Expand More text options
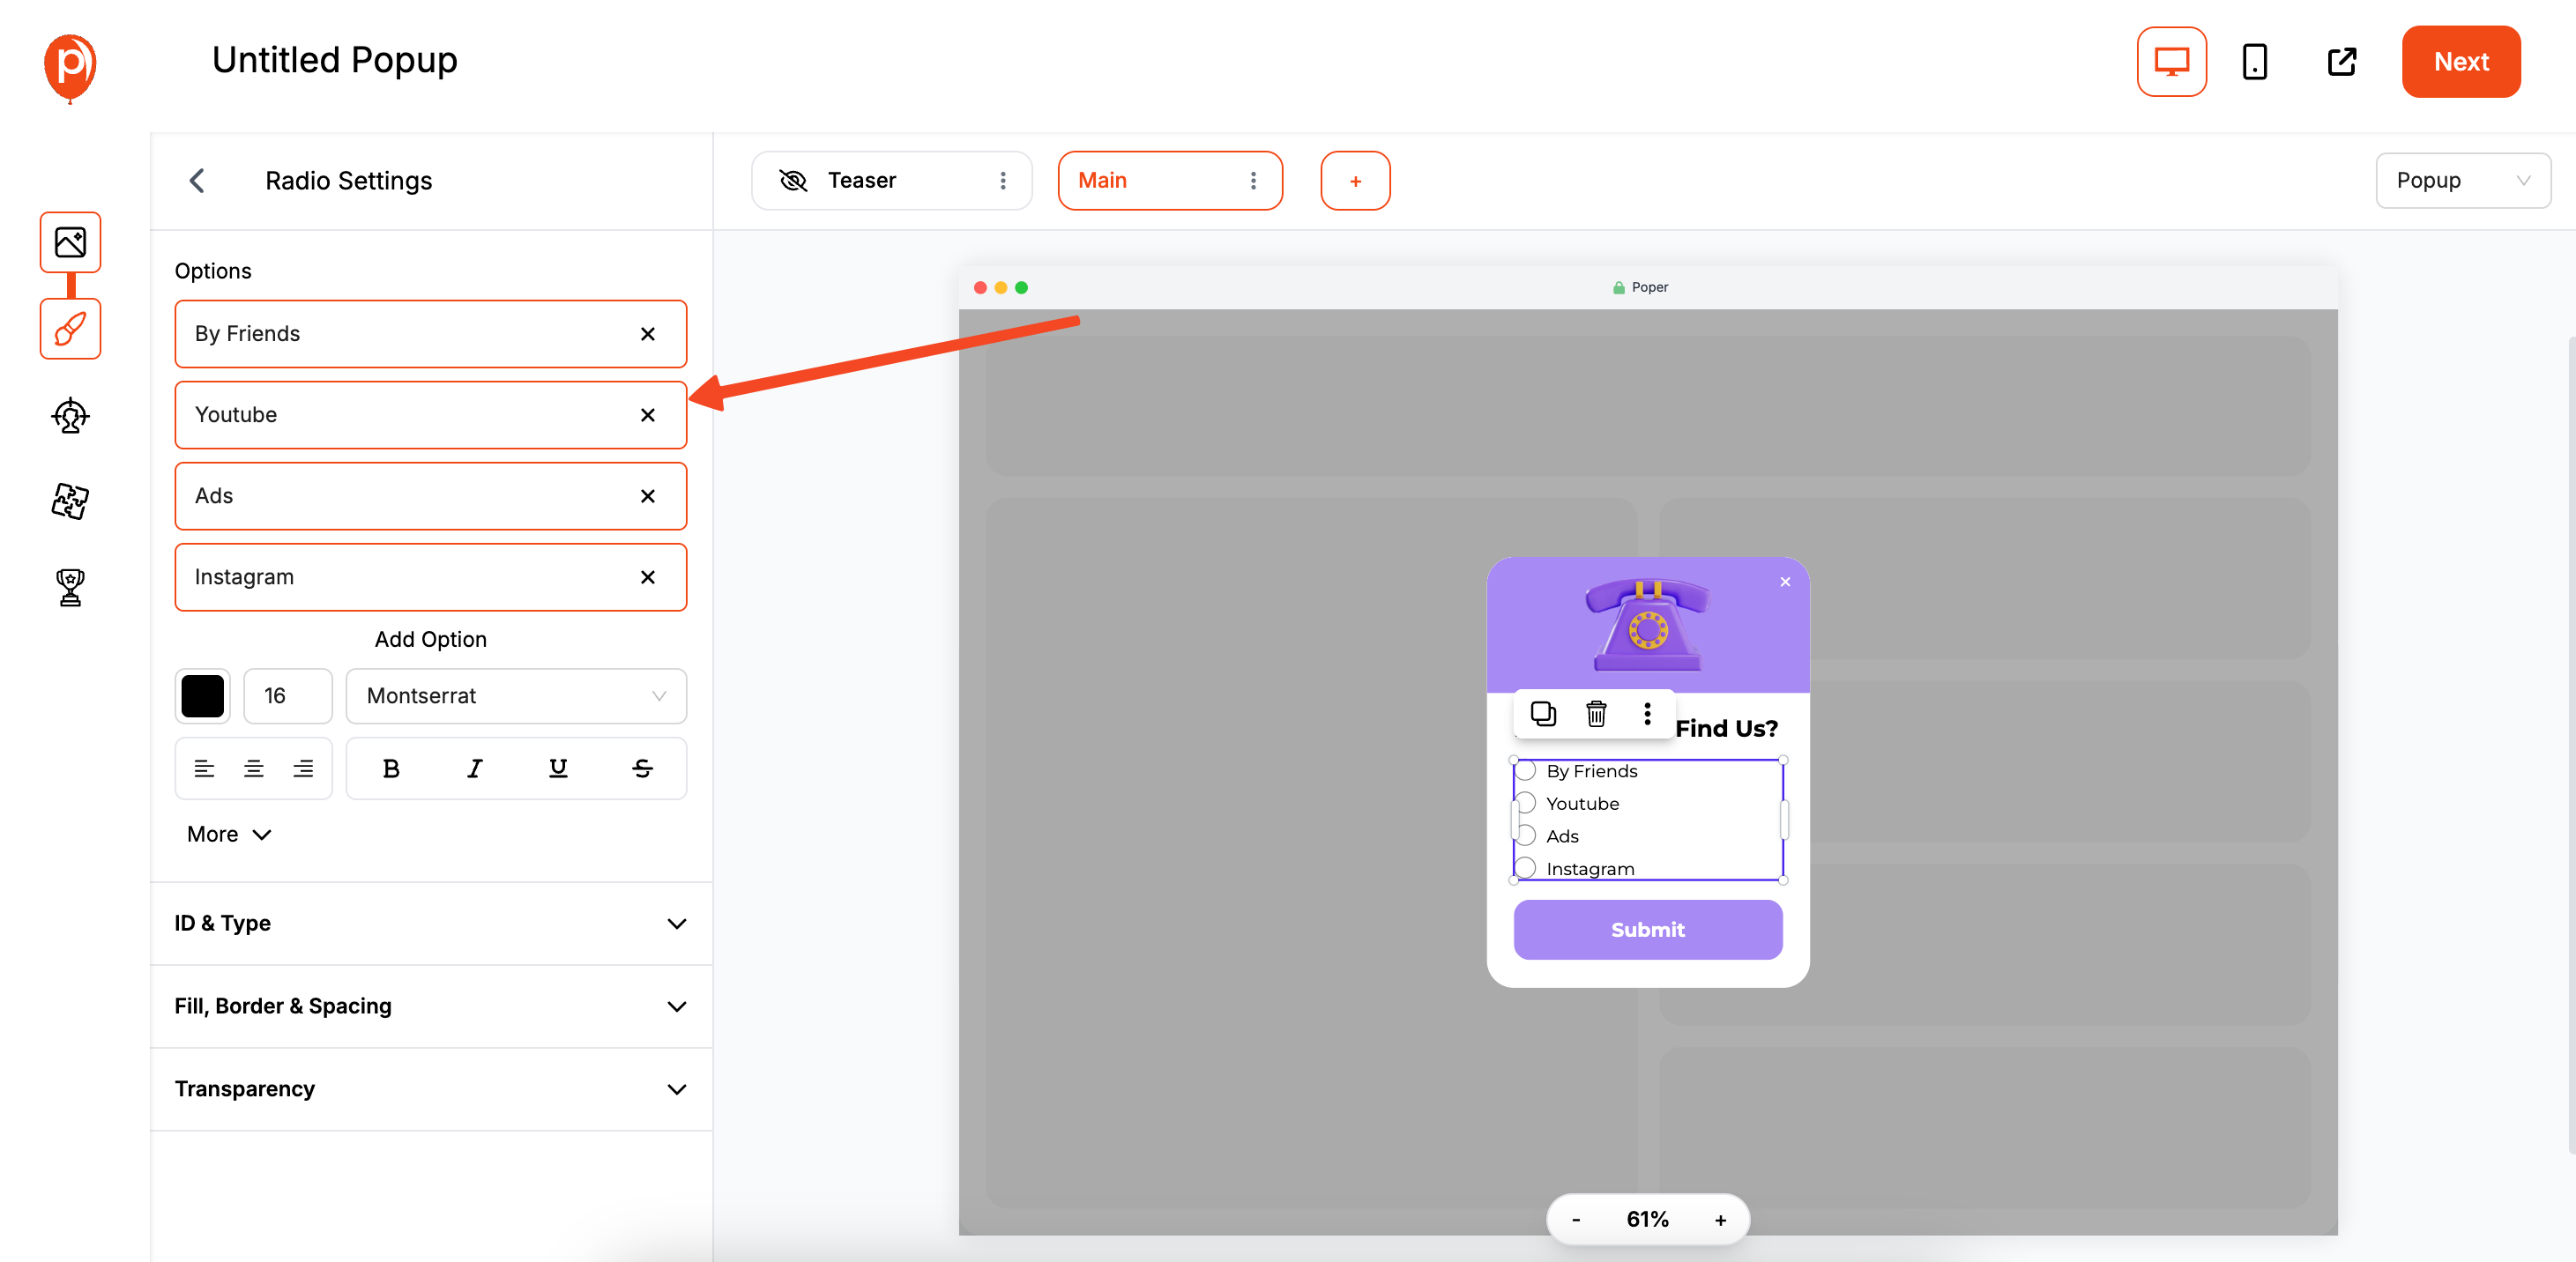The width and height of the screenshot is (2576, 1262). (229, 834)
